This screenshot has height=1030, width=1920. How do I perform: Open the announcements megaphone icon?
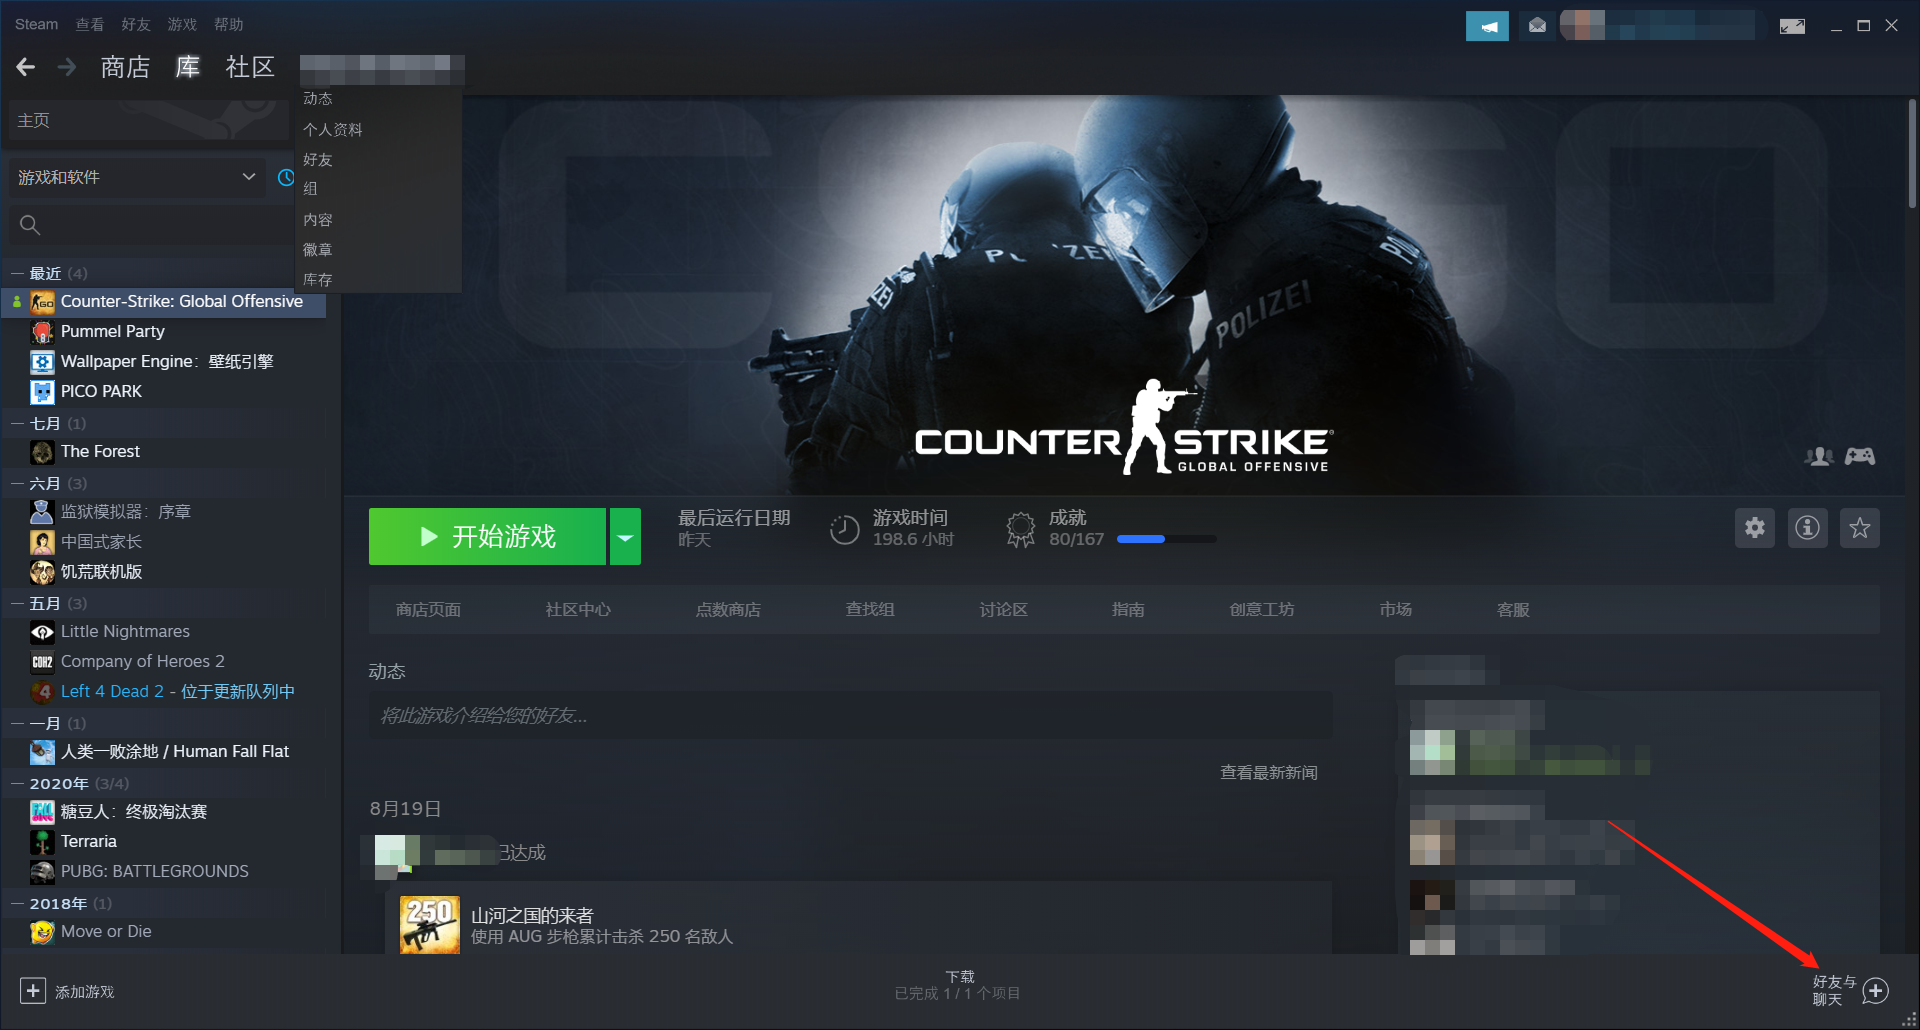1487,26
